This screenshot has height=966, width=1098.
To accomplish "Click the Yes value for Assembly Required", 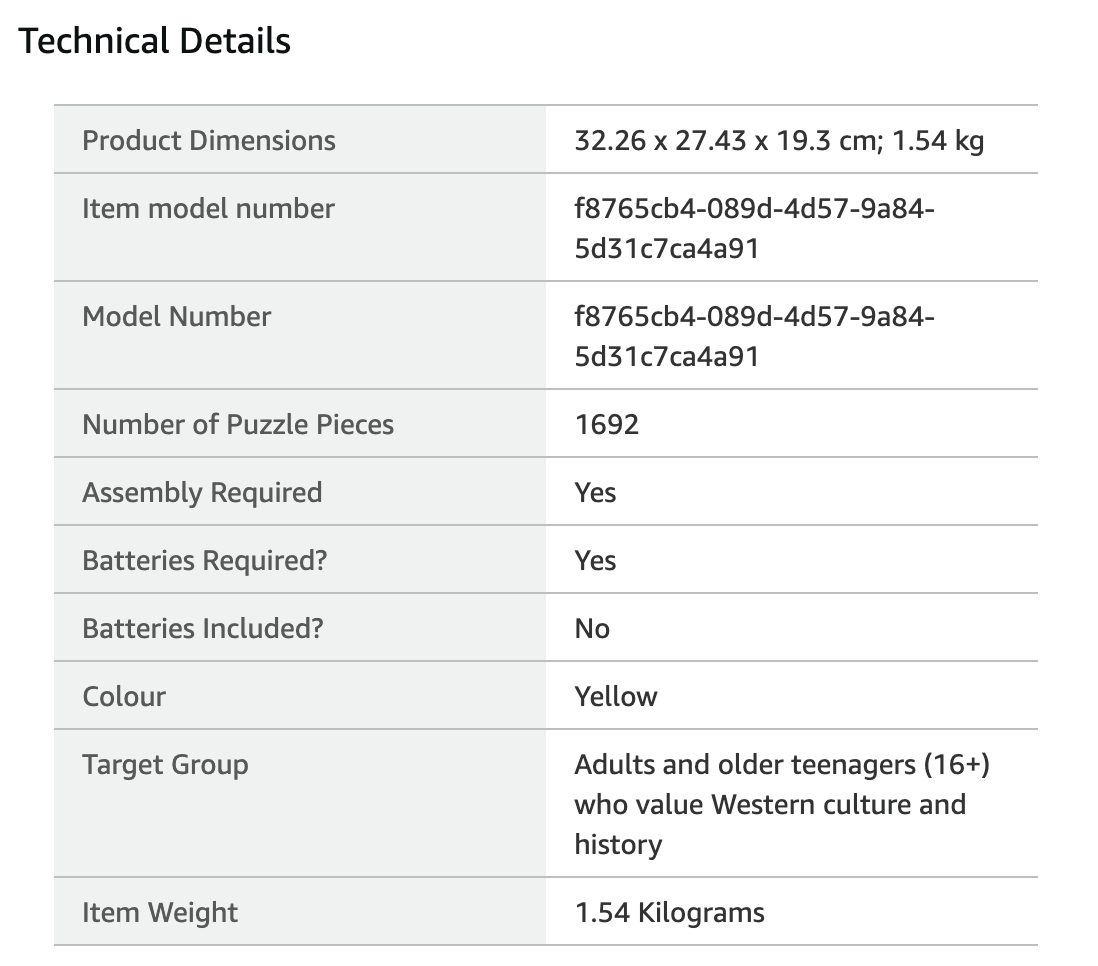I will (595, 492).
